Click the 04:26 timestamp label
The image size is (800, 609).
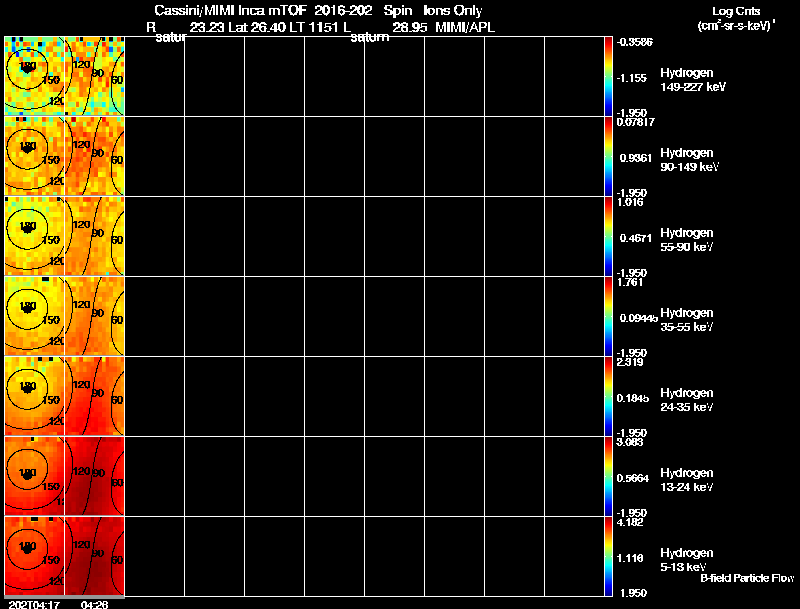pos(94,604)
